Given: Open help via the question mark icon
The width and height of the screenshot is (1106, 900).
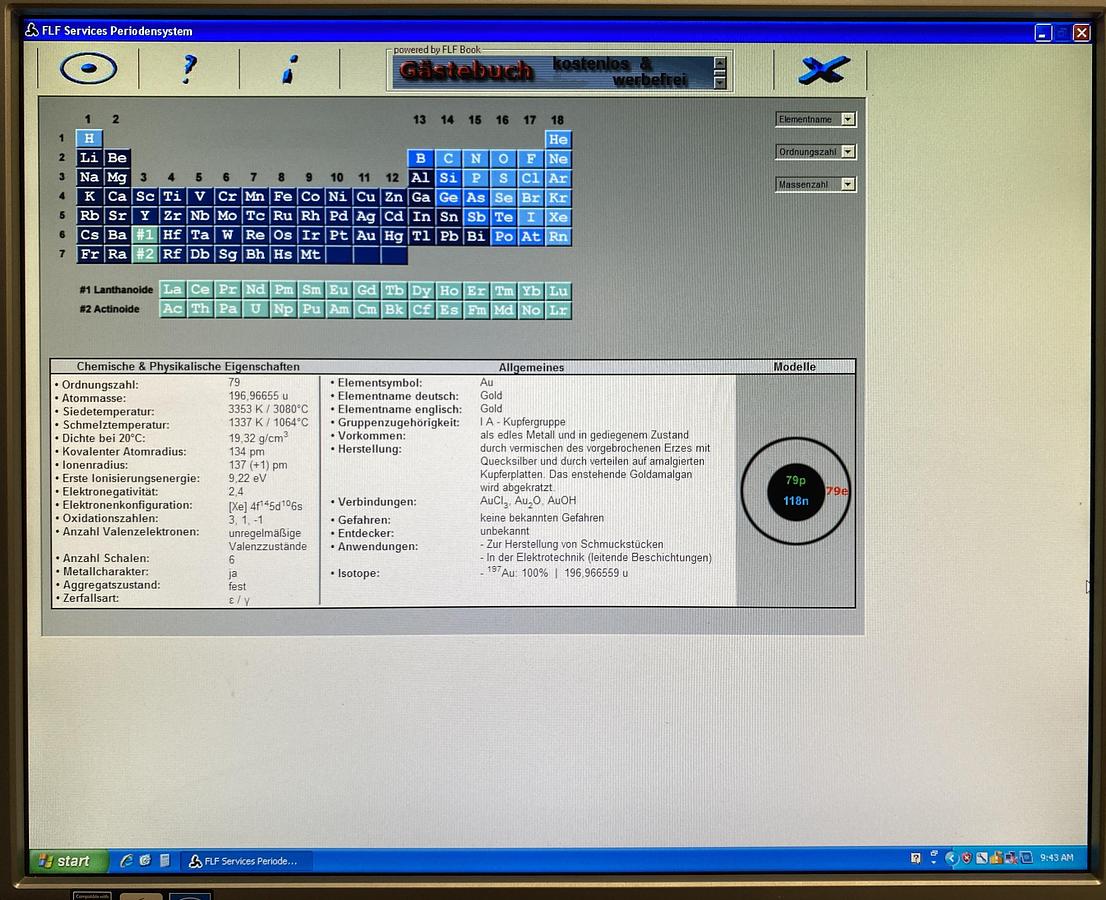Looking at the screenshot, I should coord(188,69).
